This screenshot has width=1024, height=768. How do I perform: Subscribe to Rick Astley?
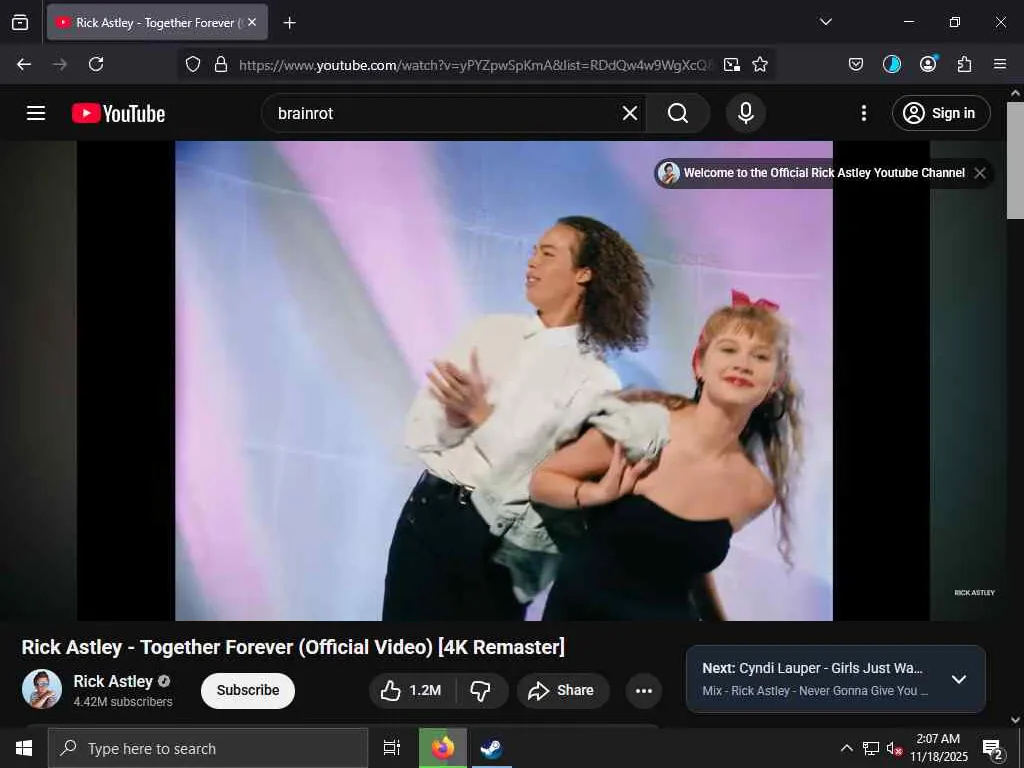point(248,690)
